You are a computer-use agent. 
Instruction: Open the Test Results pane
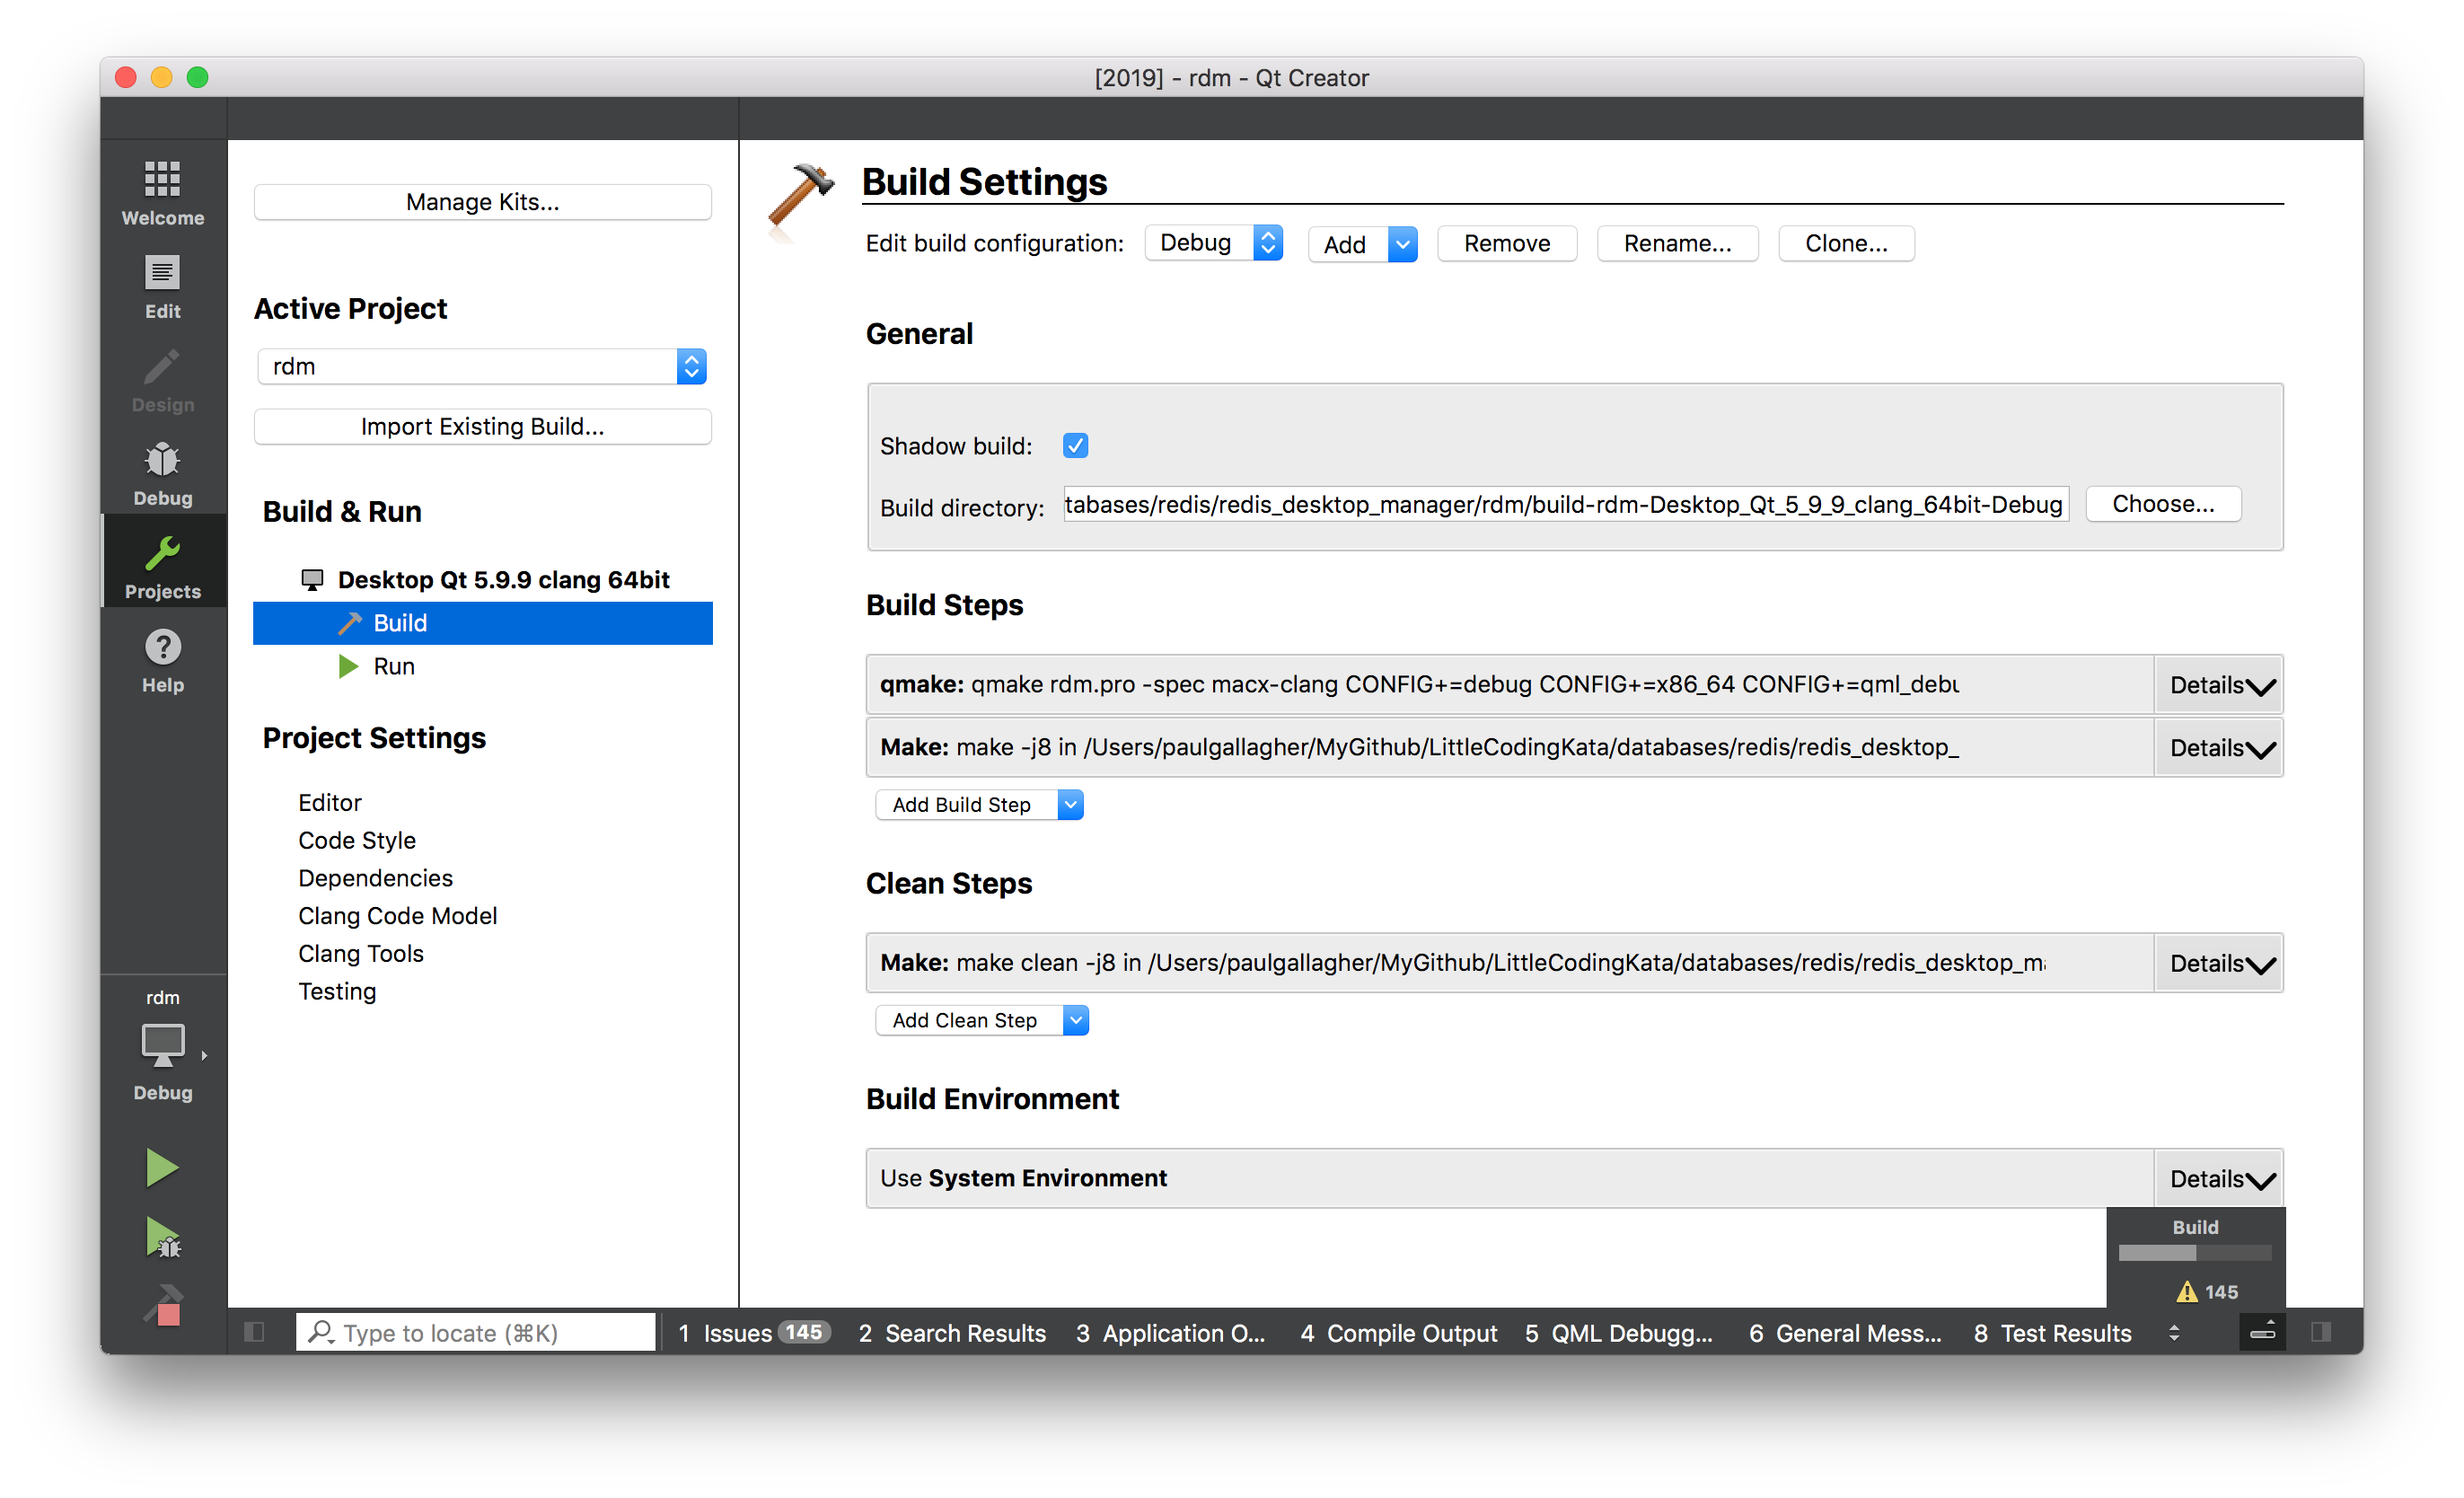[x=2052, y=1333]
